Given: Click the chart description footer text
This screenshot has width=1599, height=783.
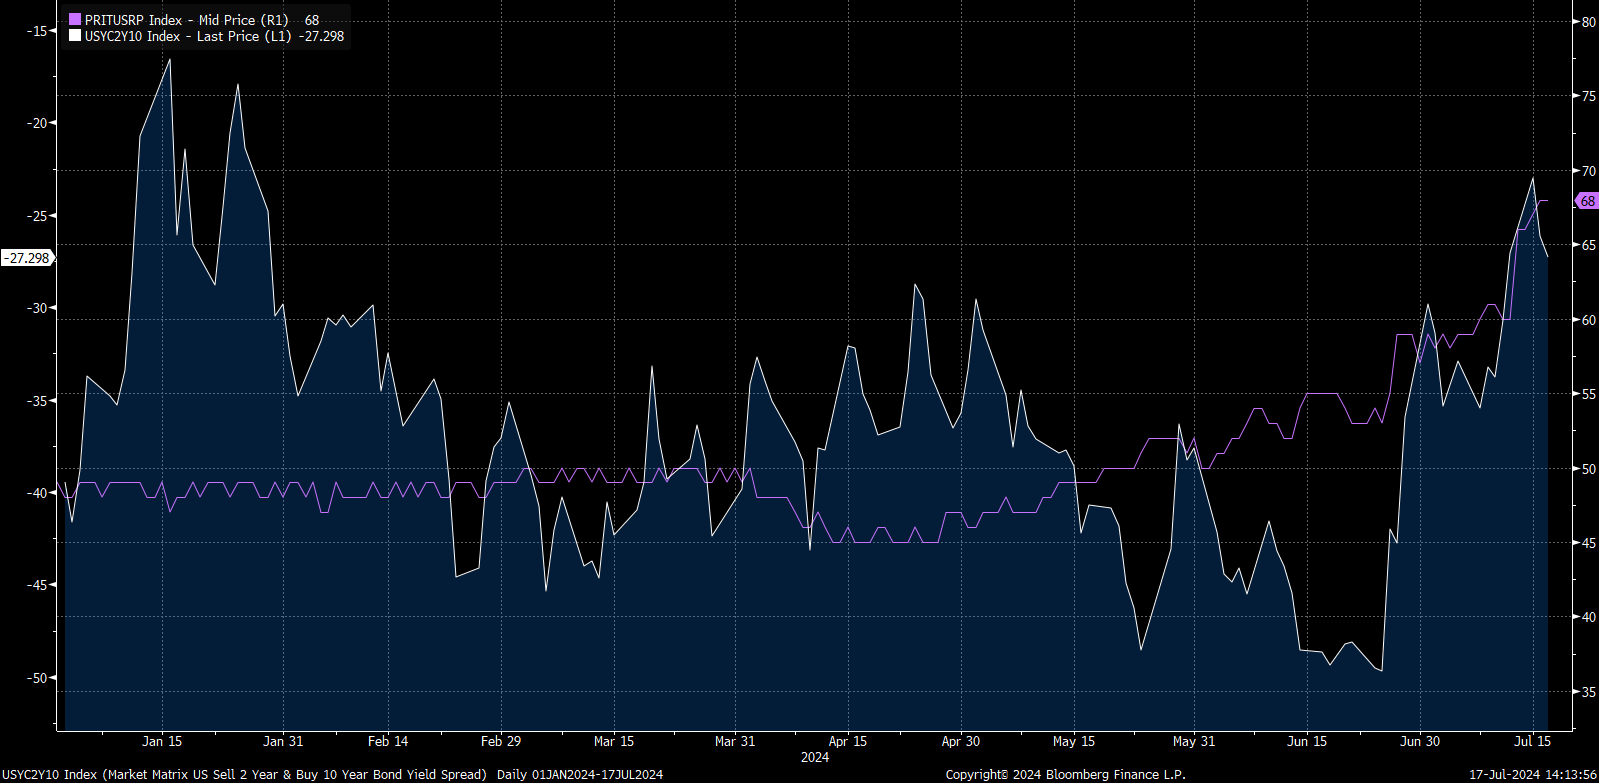Looking at the screenshot, I should pos(332,774).
